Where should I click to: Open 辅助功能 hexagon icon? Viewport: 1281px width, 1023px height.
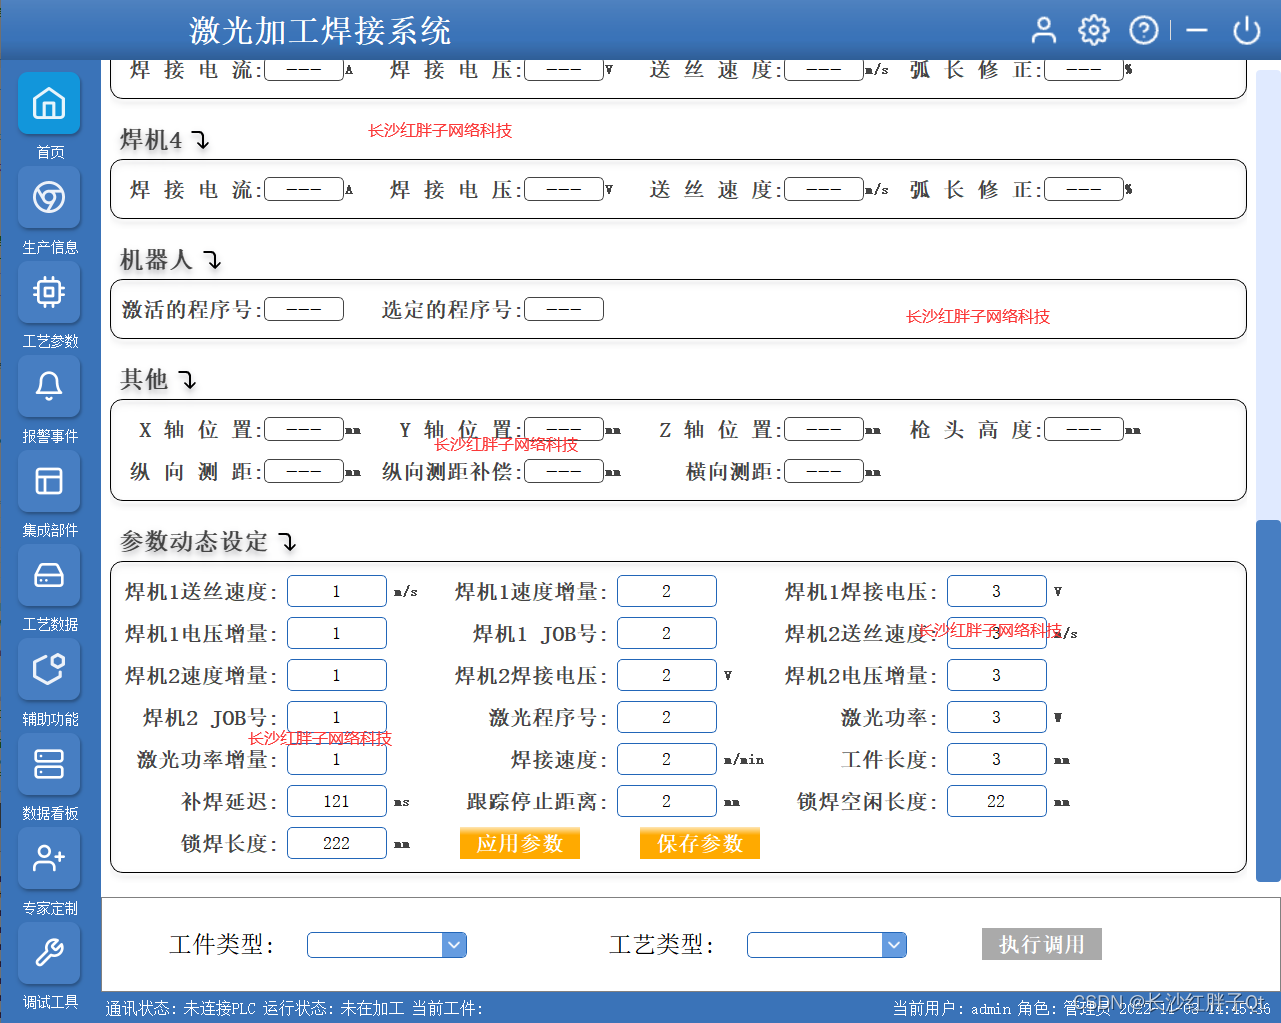tap(49, 669)
